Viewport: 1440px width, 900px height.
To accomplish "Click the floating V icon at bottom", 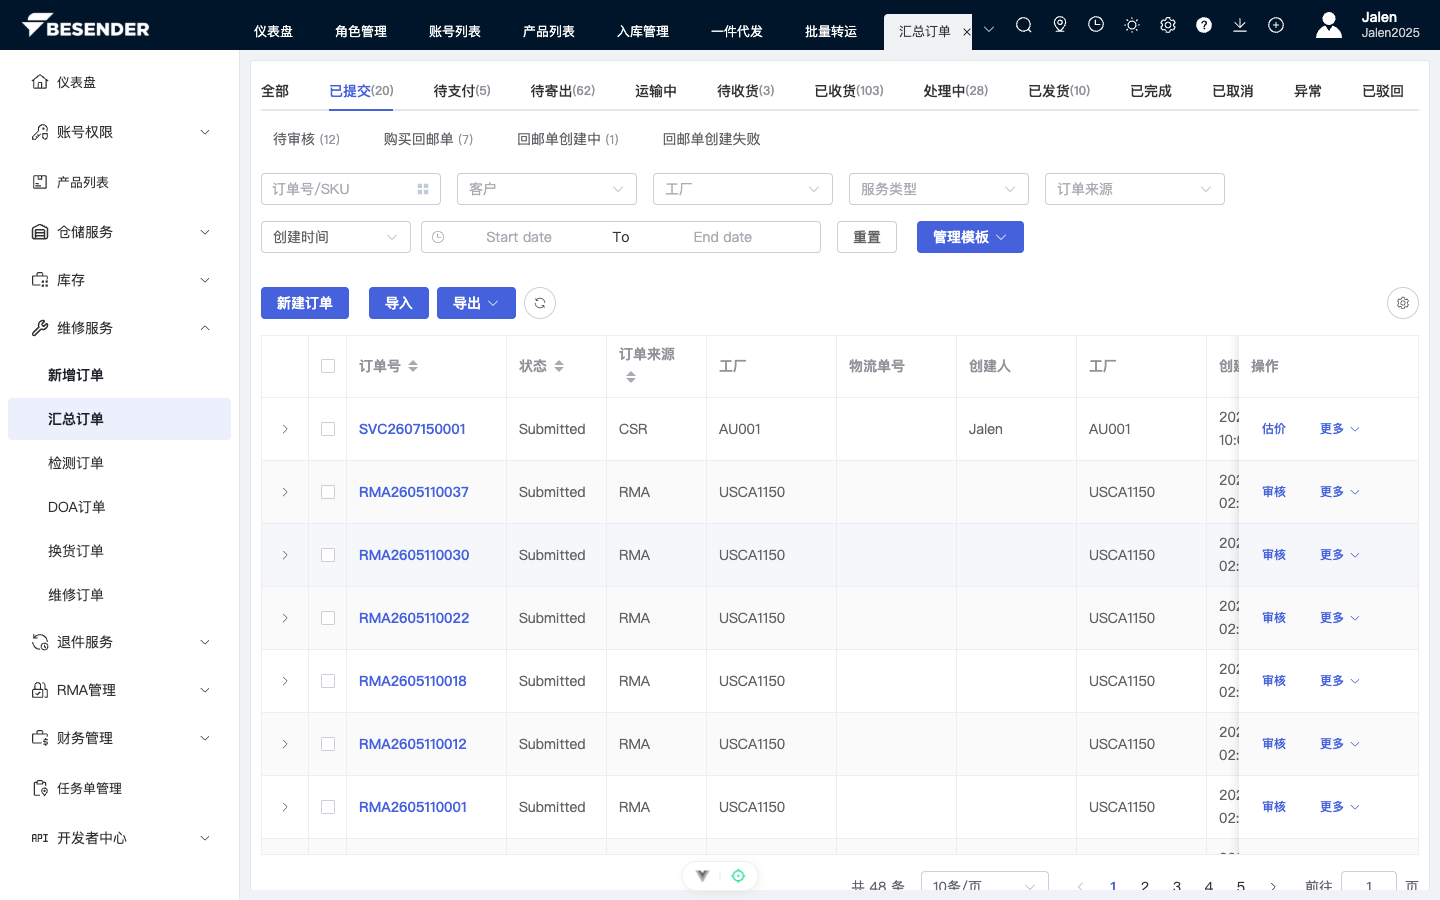I will [703, 876].
